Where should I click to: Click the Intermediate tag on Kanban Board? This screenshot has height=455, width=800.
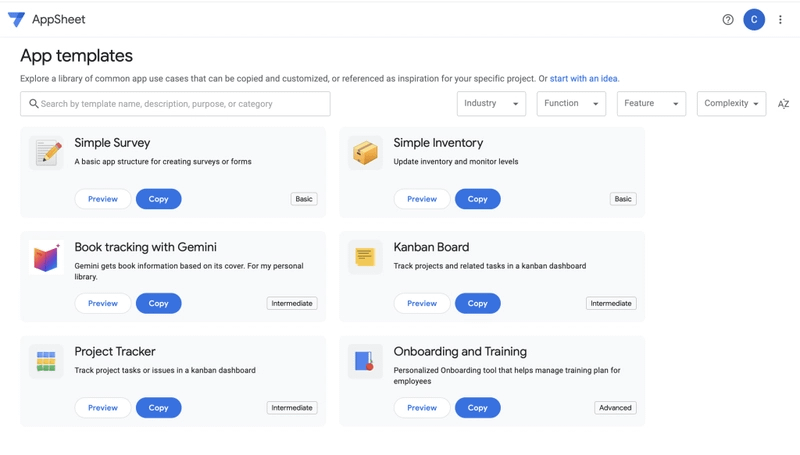(611, 304)
